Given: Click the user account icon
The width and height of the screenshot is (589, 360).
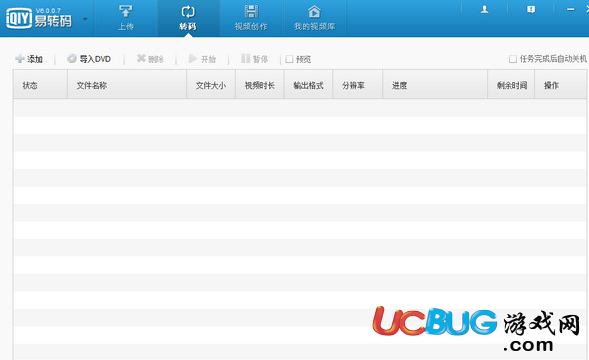Looking at the screenshot, I should [485, 10].
